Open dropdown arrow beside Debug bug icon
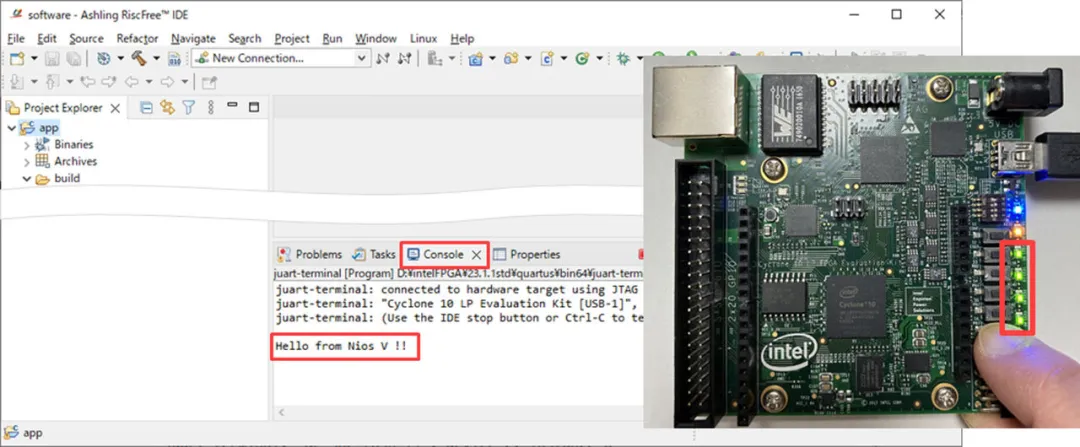This screenshot has width=1080, height=447. (640, 59)
